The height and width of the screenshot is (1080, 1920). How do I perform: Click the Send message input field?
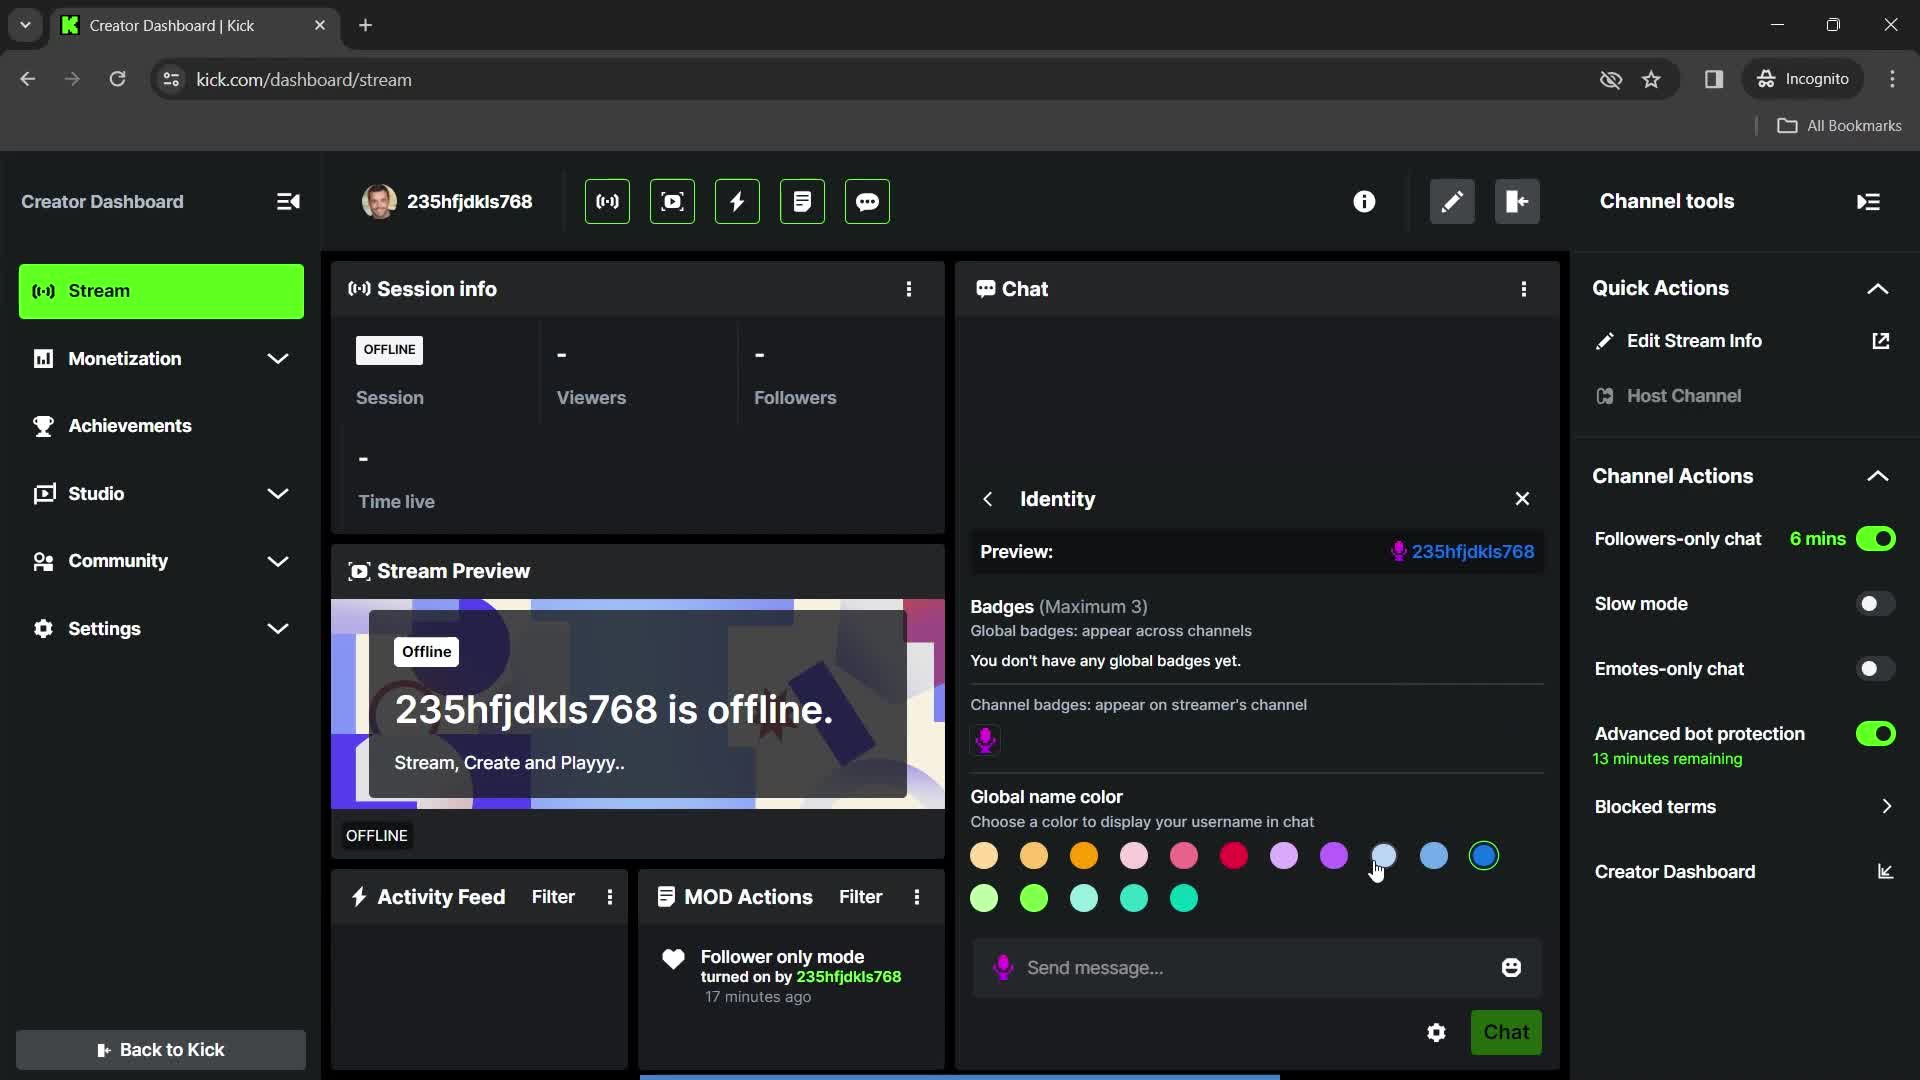1255,968
